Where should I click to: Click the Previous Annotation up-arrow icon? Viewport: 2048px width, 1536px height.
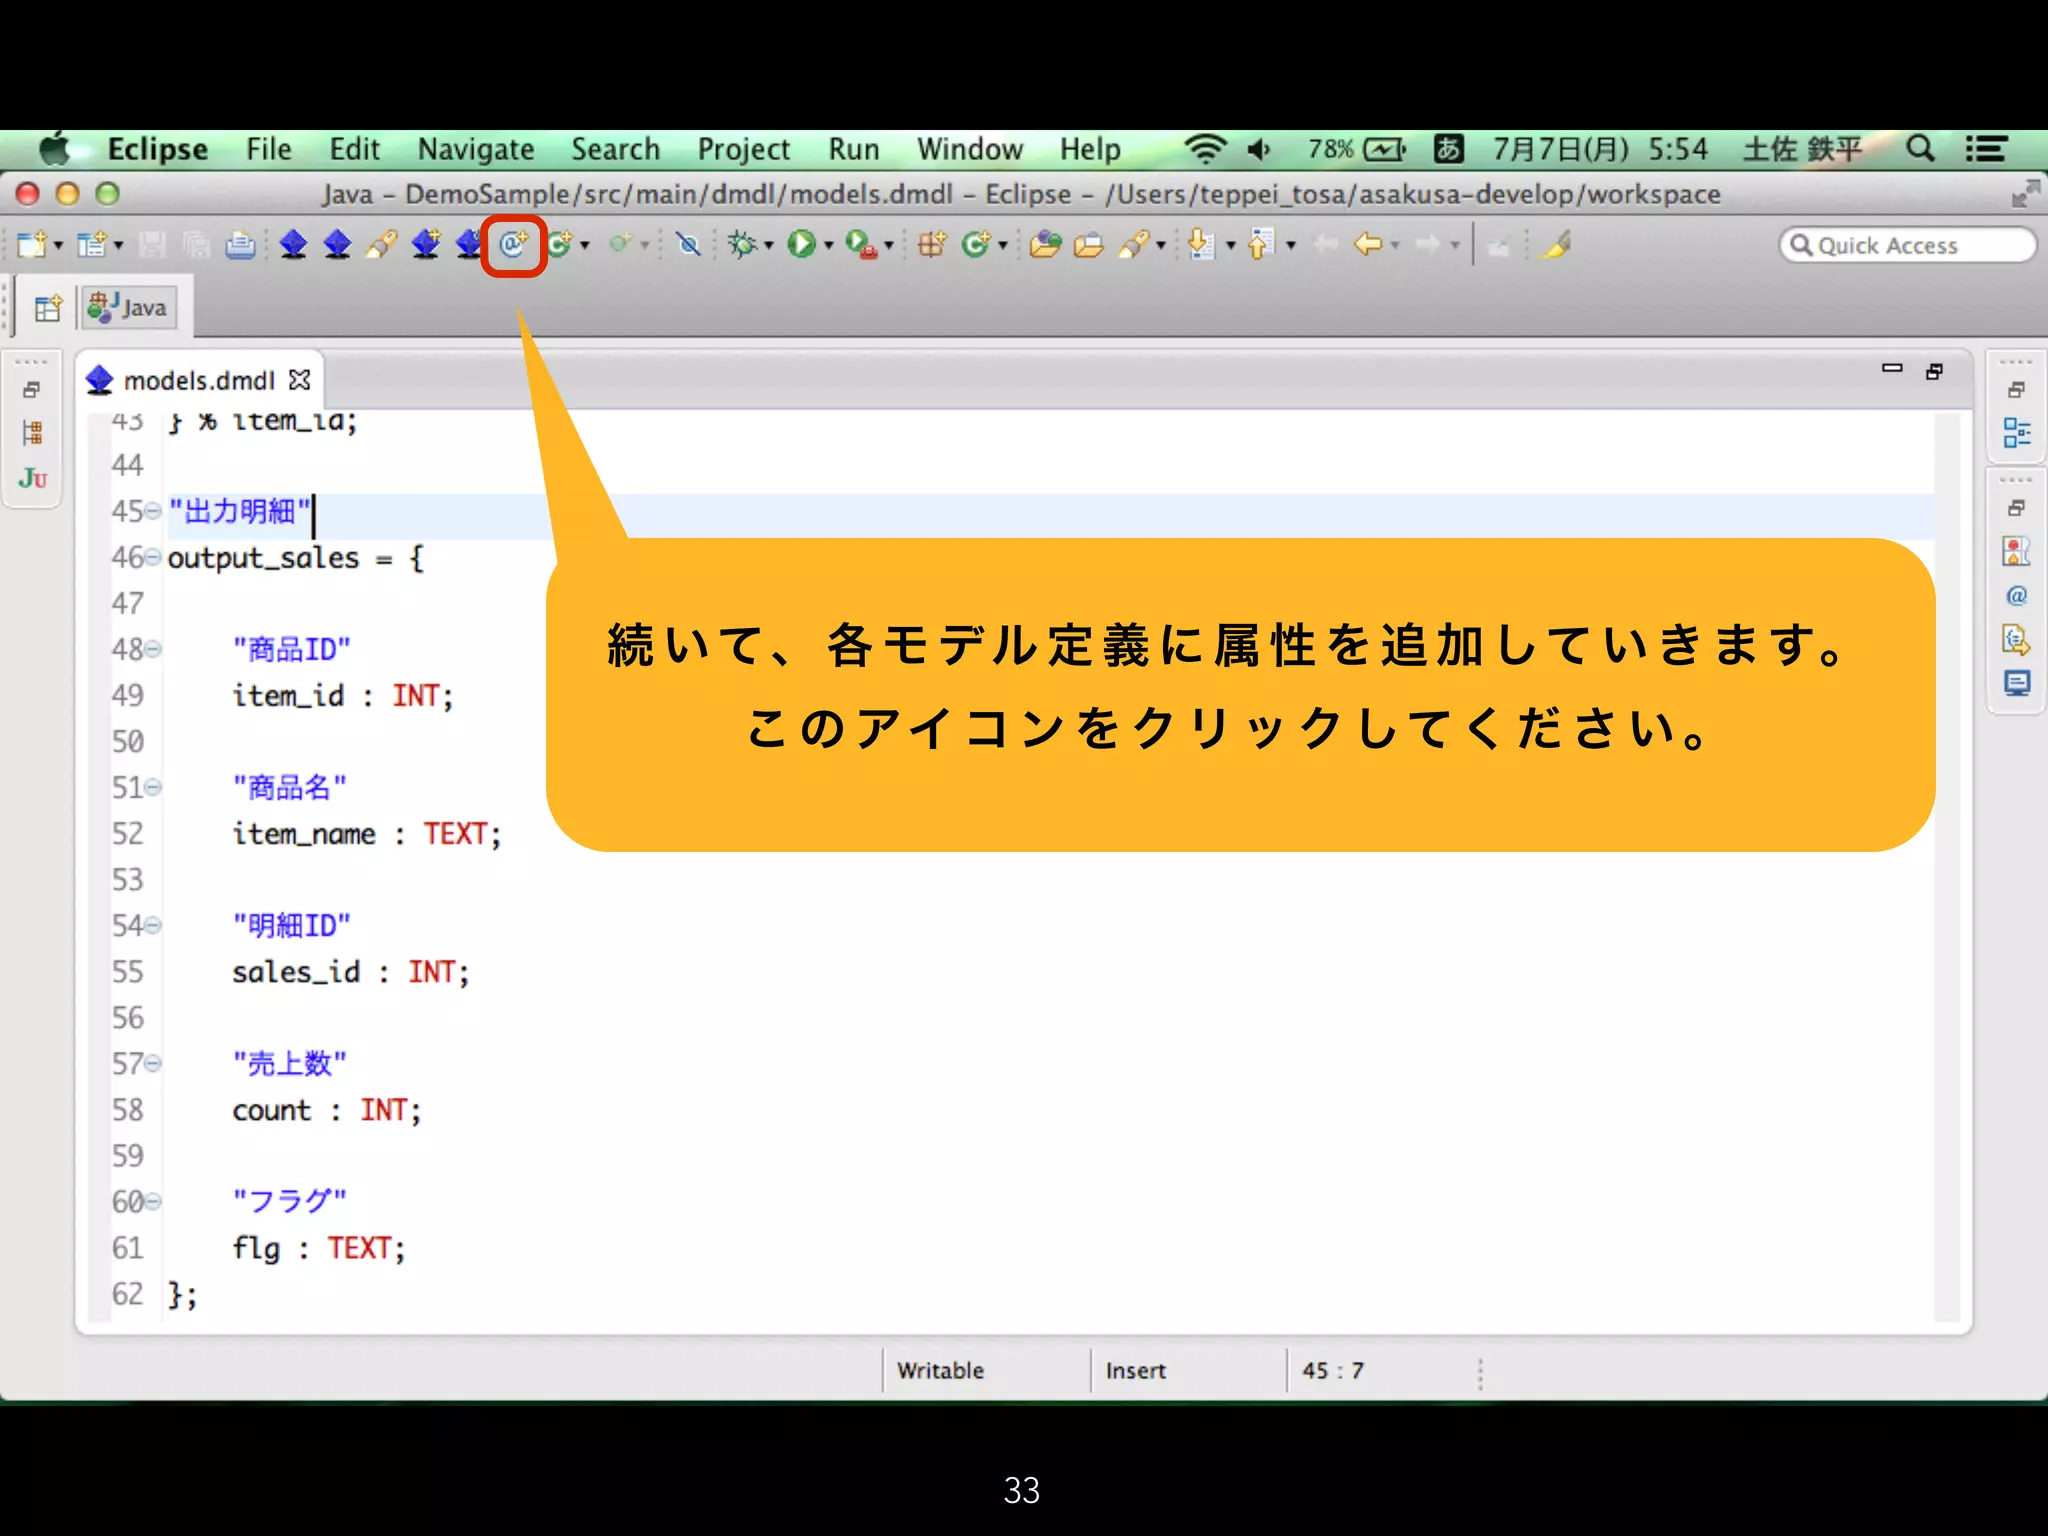tap(1261, 245)
